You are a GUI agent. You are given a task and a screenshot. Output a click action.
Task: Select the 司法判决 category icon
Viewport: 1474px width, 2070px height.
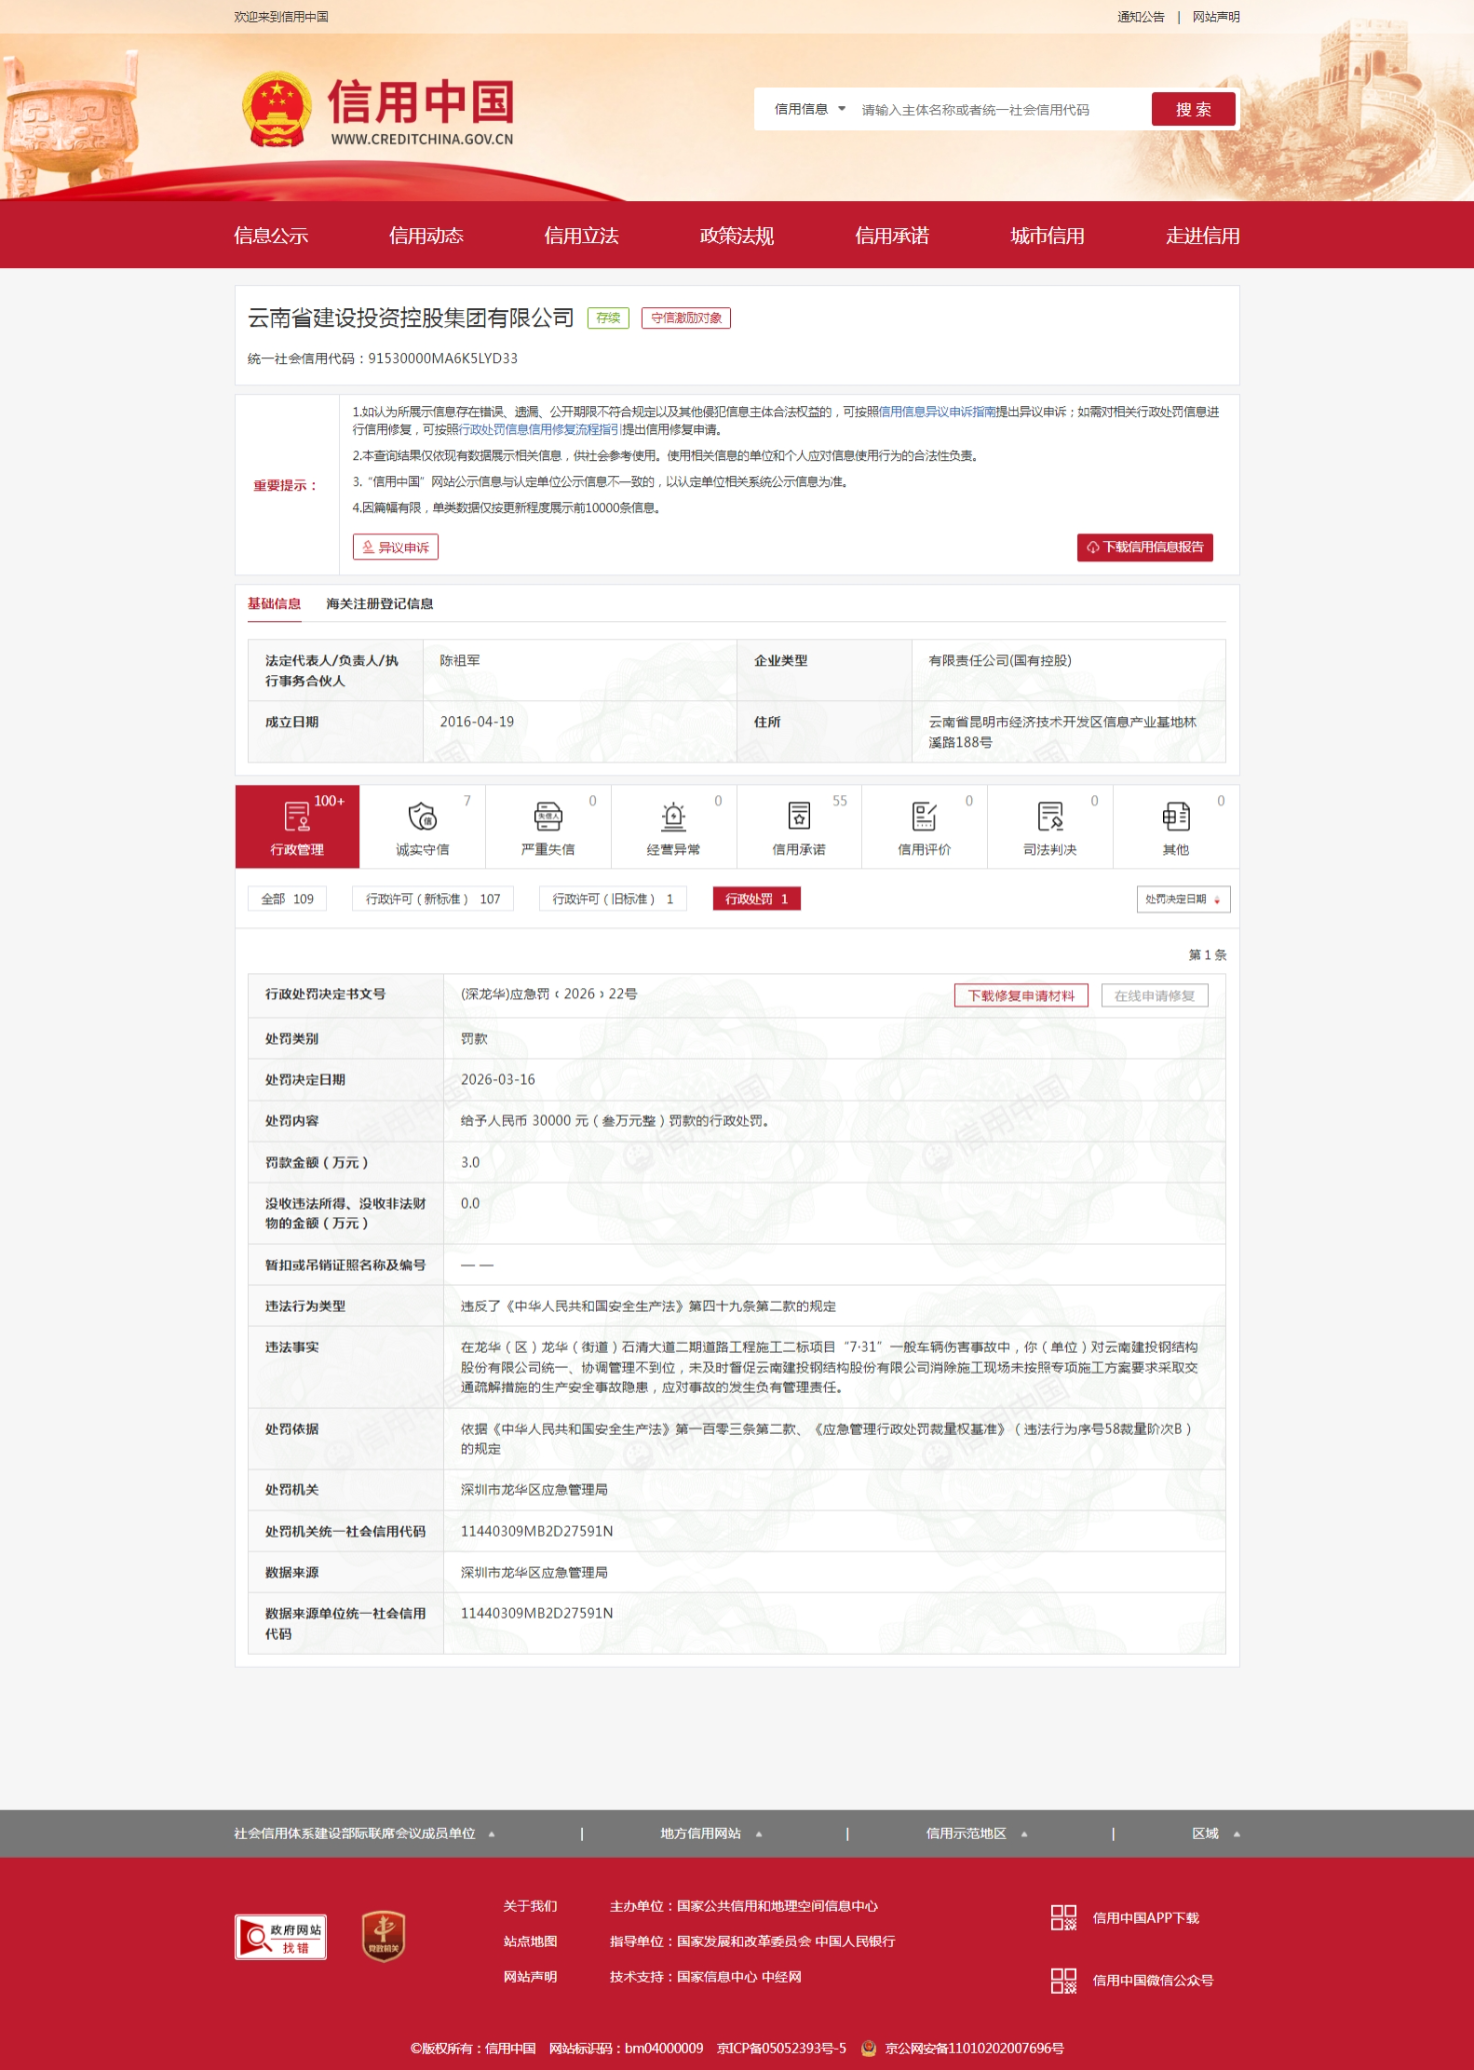pos(1049,817)
